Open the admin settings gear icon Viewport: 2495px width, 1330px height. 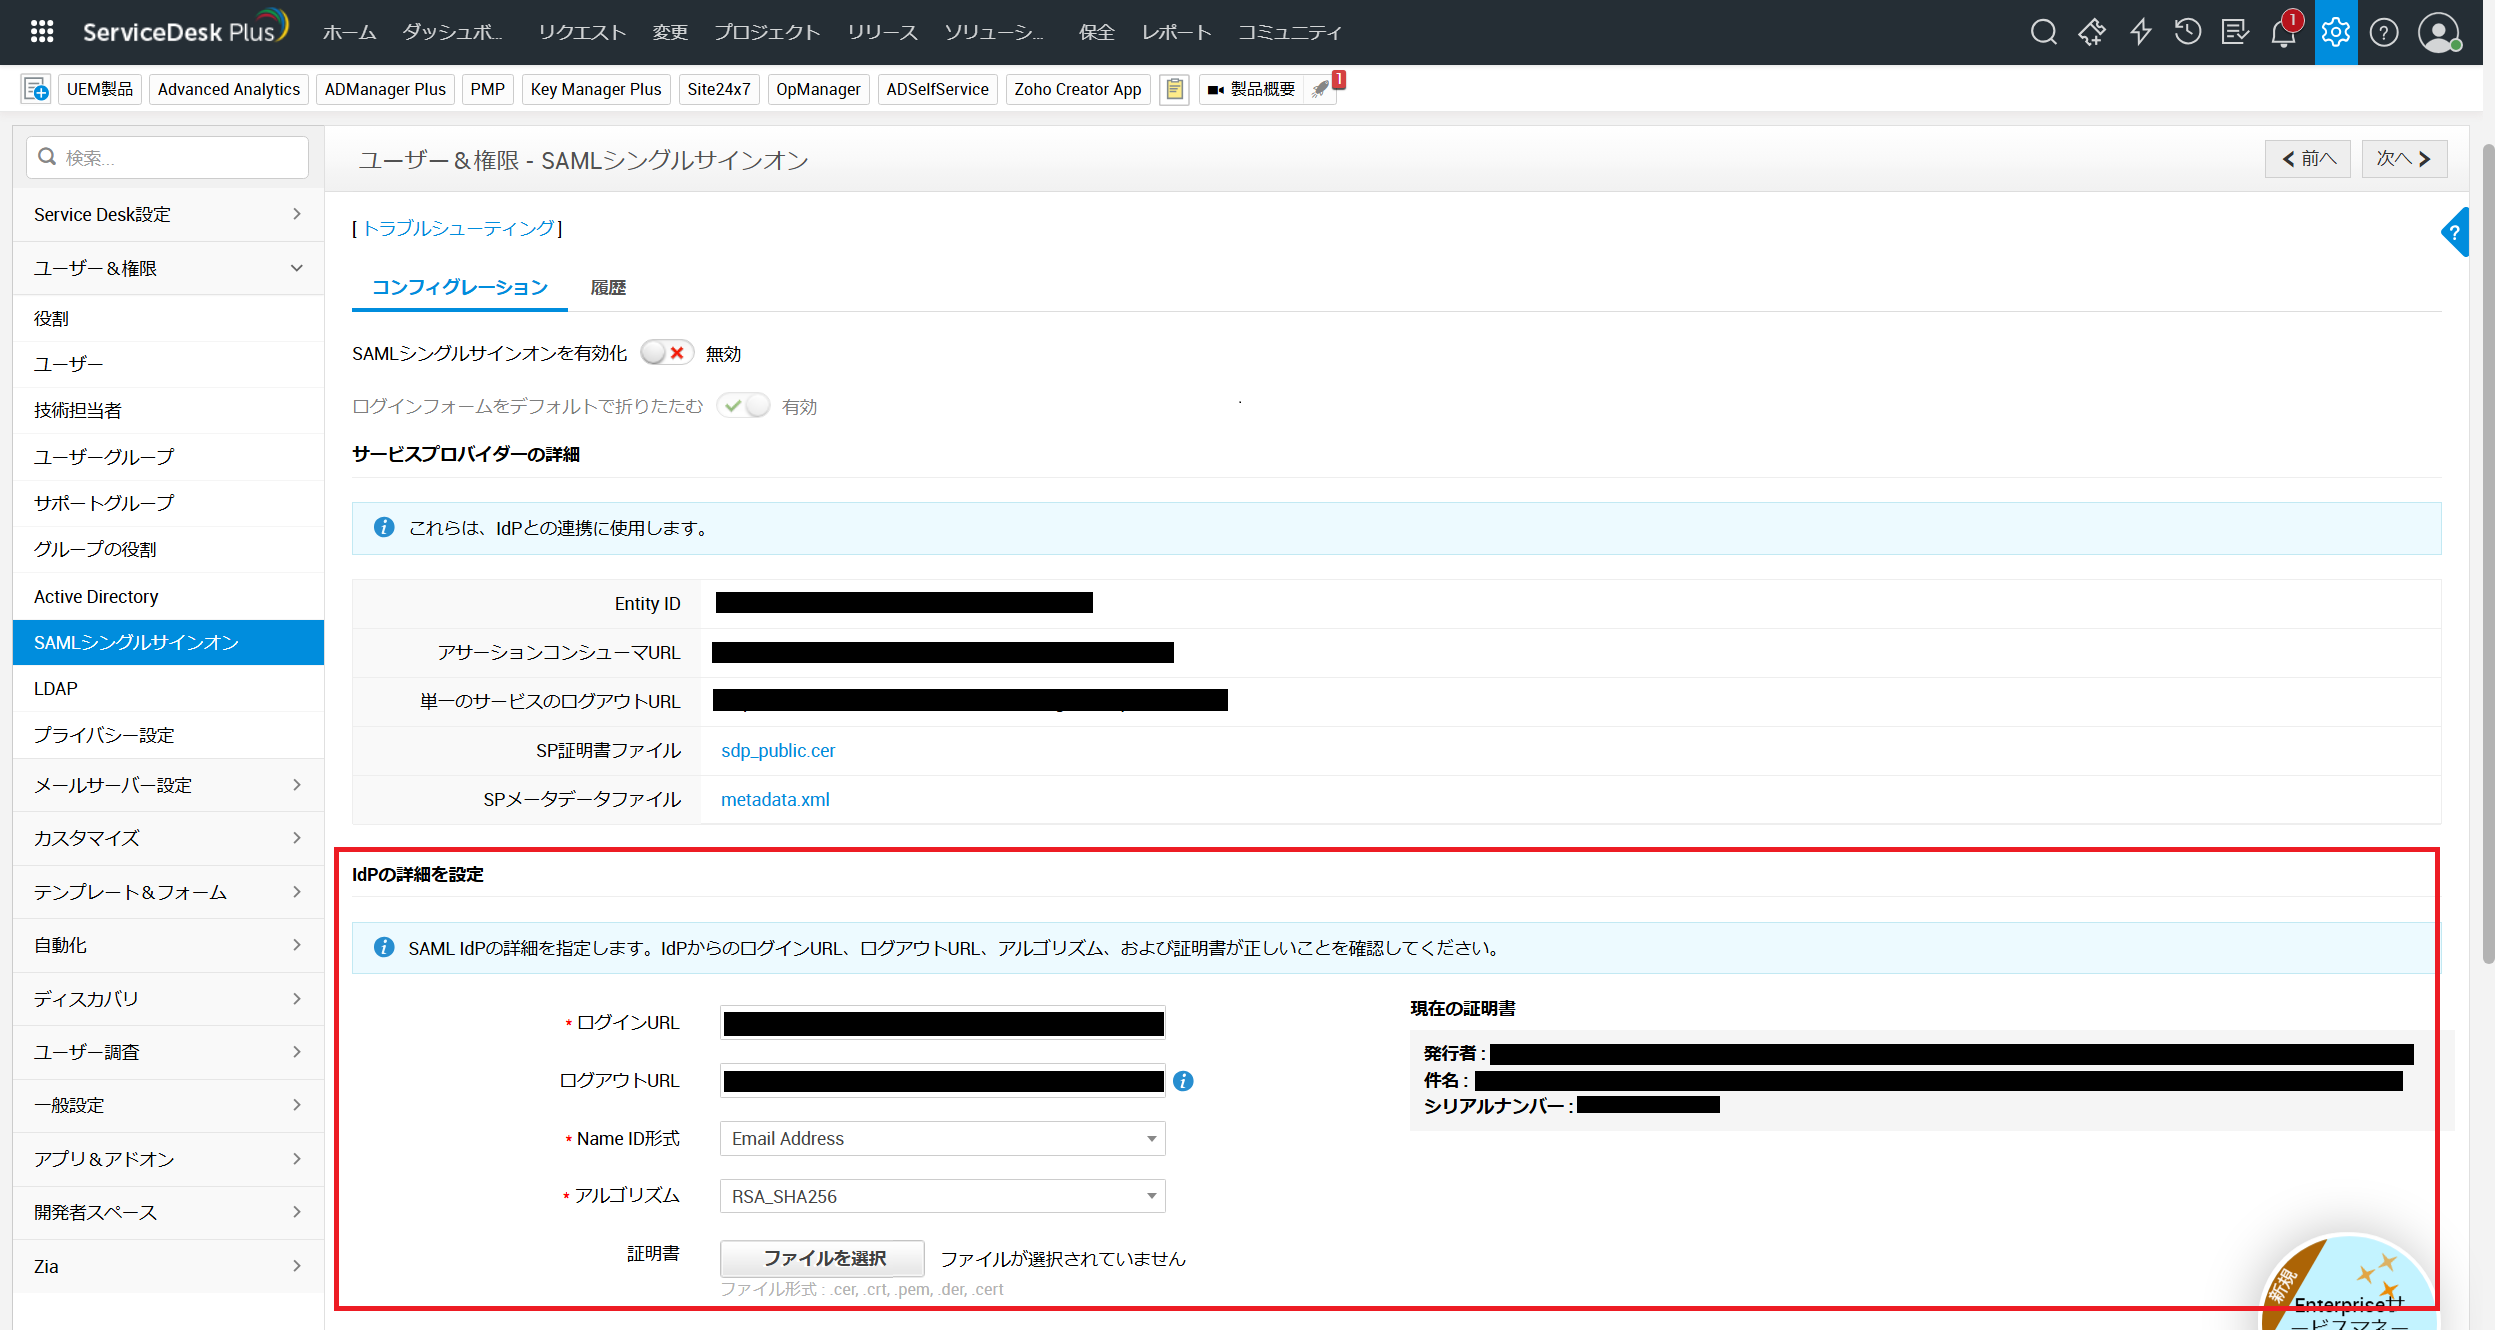click(x=2335, y=32)
